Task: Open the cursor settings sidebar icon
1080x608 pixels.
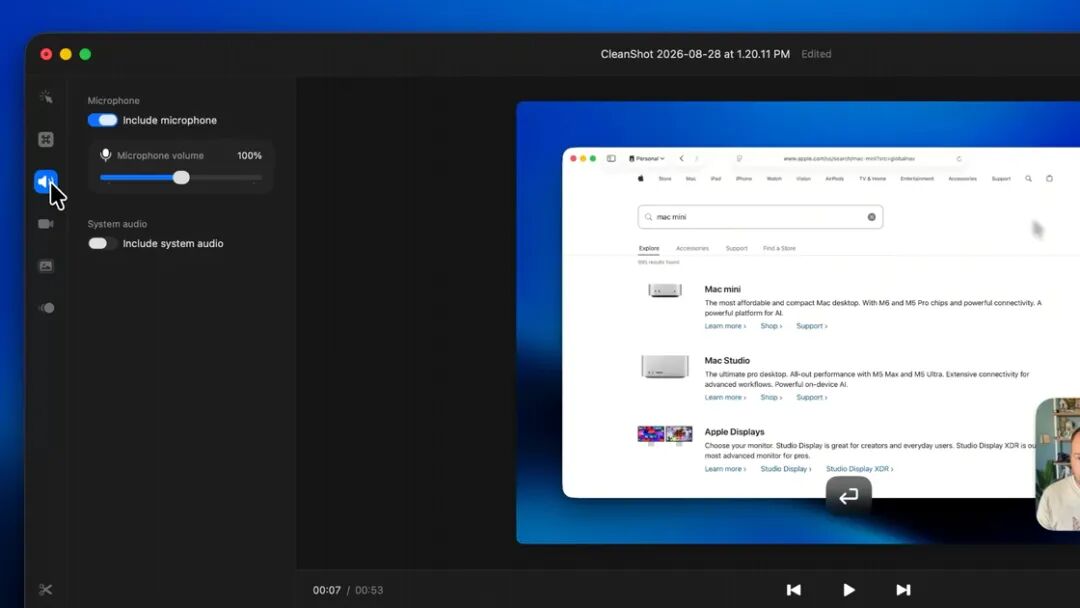Action: (46, 97)
